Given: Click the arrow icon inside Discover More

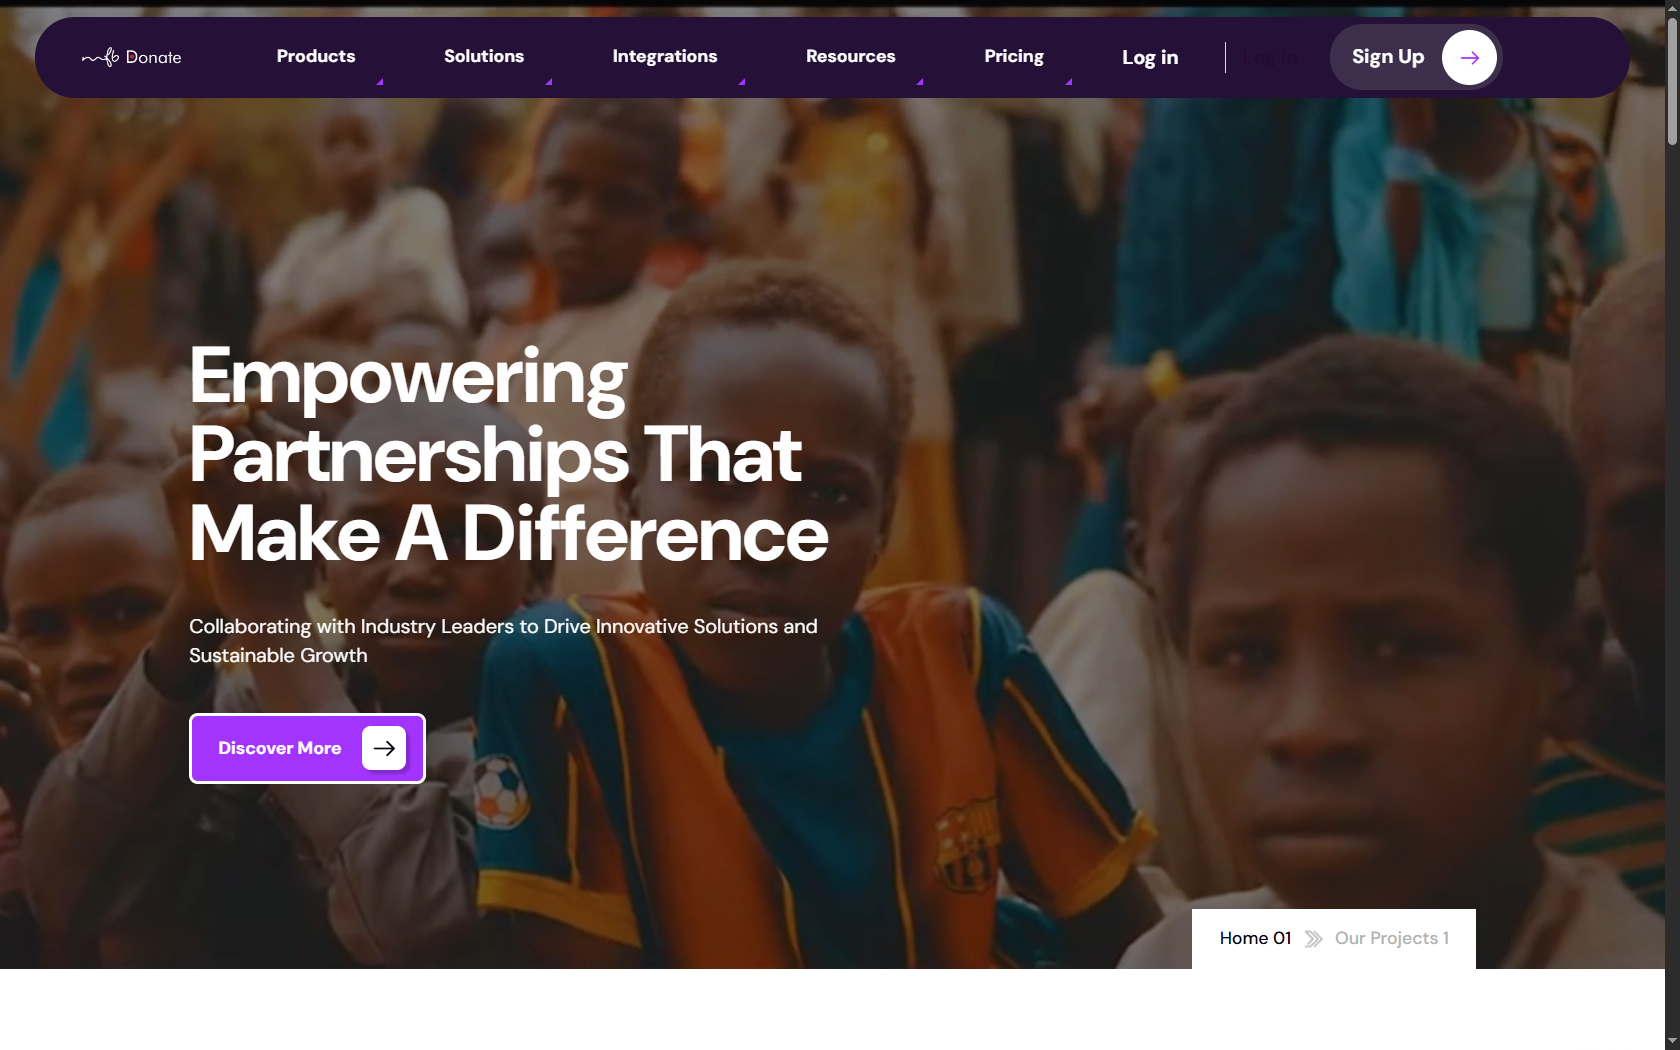Looking at the screenshot, I should [384, 748].
